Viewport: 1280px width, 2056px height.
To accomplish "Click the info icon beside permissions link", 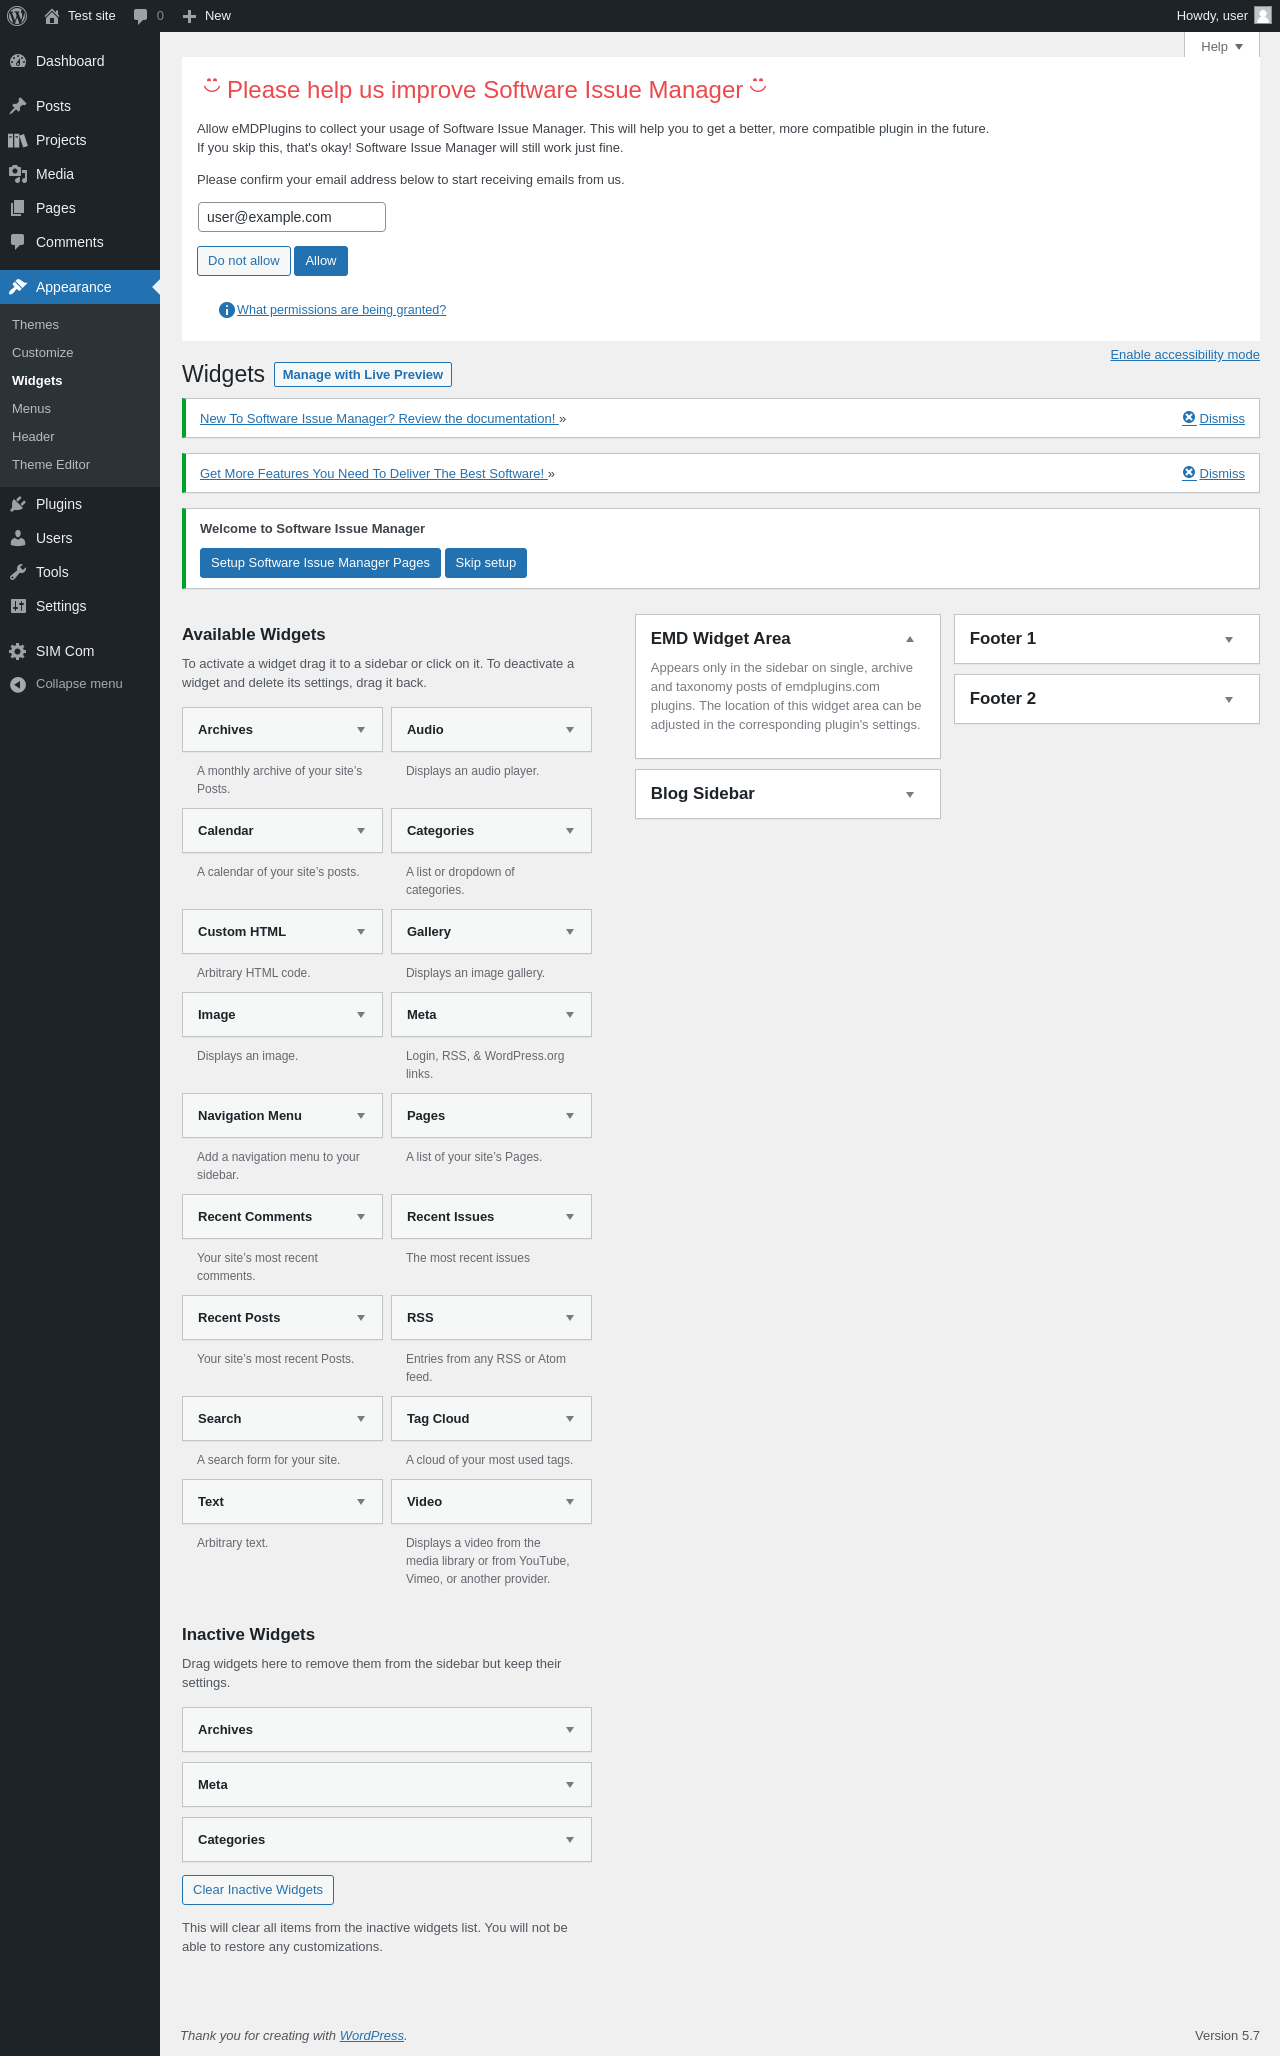I will (227, 310).
